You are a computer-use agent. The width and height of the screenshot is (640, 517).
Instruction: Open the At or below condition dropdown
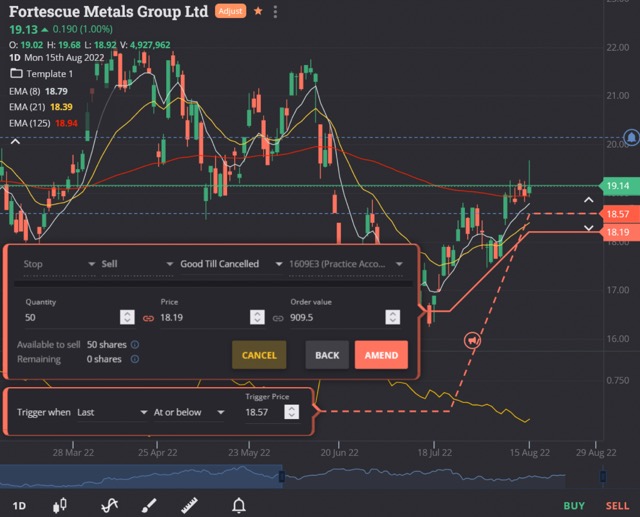coord(188,412)
